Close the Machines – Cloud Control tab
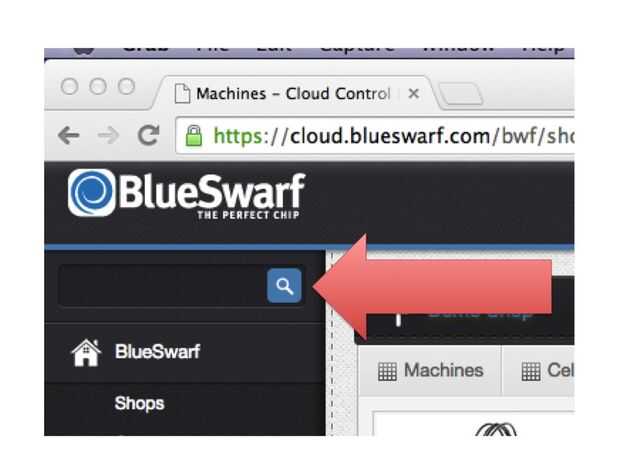Viewport: 620px width, 465px height. click(x=414, y=94)
